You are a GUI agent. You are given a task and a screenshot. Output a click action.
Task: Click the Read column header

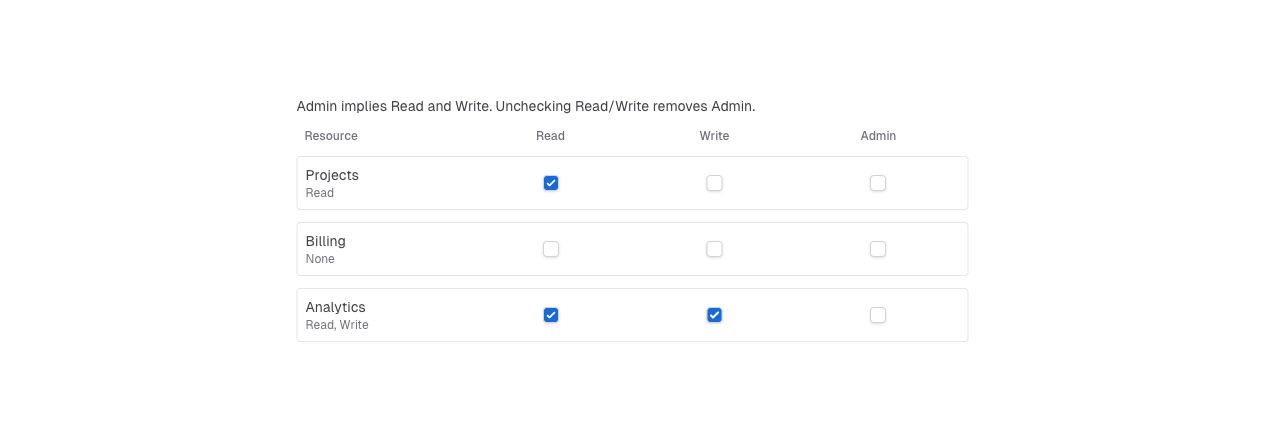550,136
